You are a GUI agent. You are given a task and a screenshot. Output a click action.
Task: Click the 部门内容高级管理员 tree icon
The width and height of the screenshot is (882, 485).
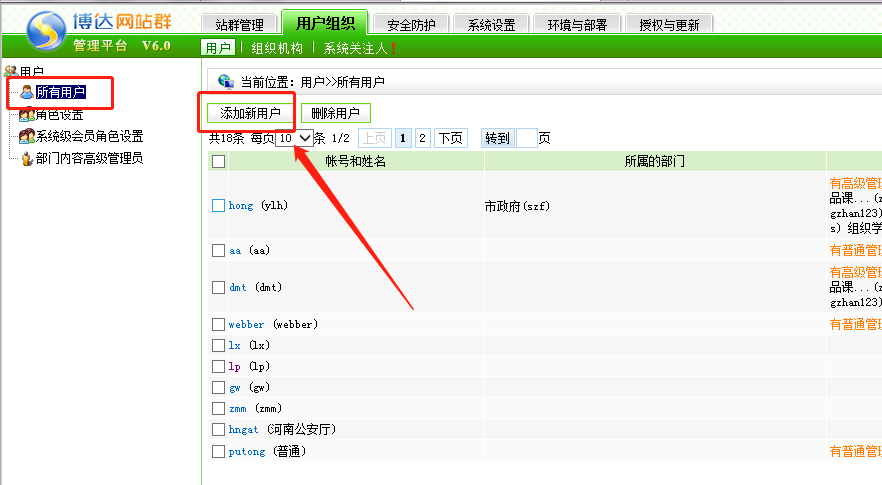[27, 158]
